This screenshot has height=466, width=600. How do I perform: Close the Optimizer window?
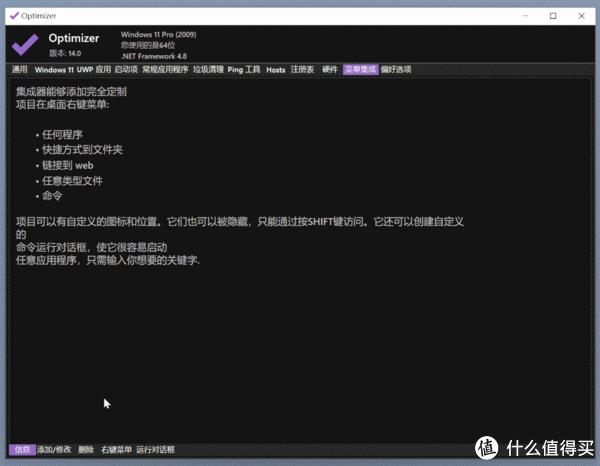581,16
